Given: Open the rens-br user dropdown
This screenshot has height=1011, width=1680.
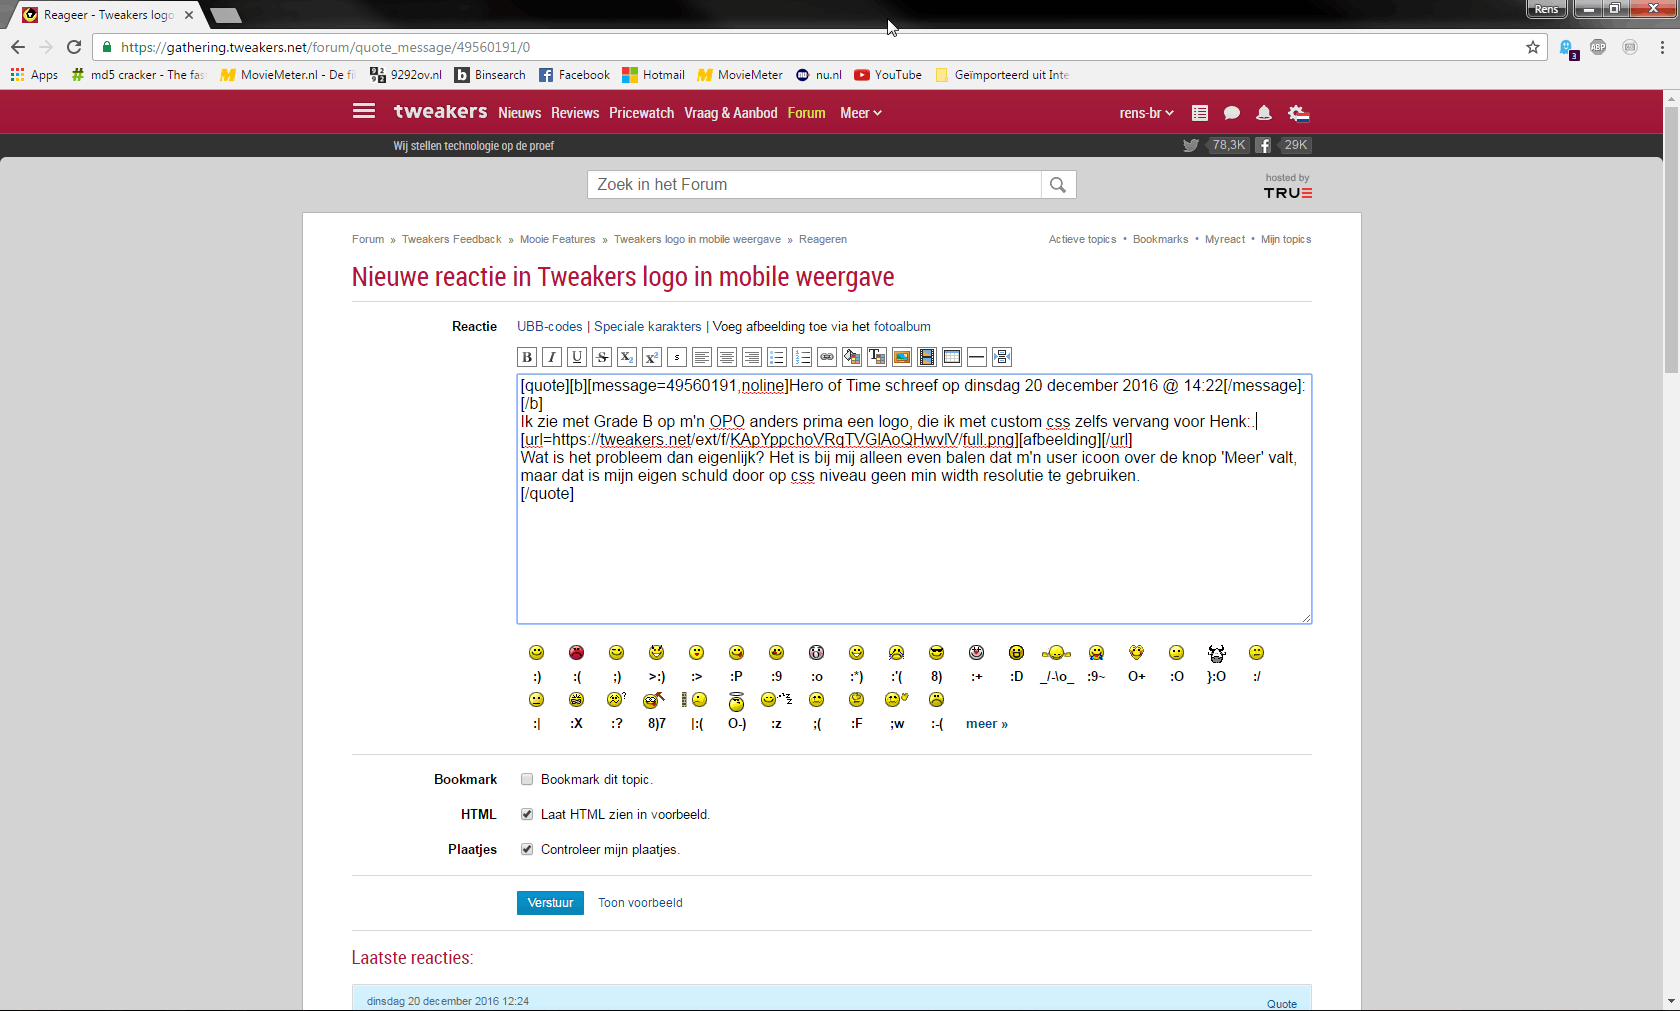Looking at the screenshot, I should 1147,113.
